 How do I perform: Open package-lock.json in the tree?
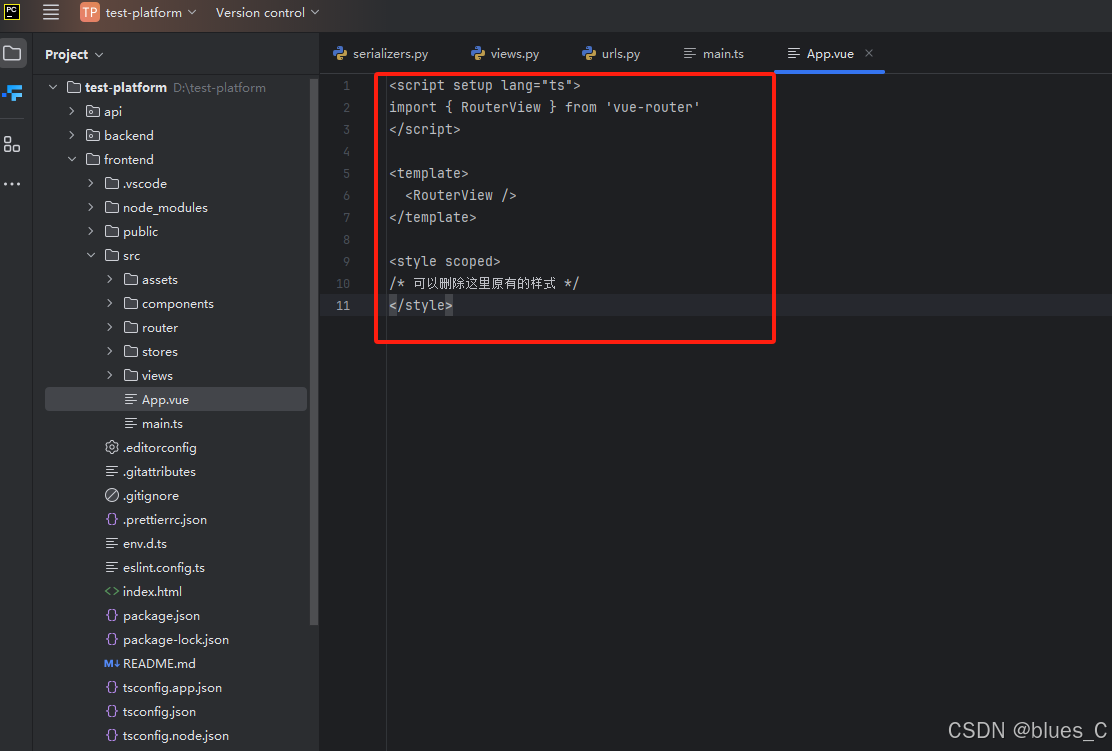[x=176, y=640]
